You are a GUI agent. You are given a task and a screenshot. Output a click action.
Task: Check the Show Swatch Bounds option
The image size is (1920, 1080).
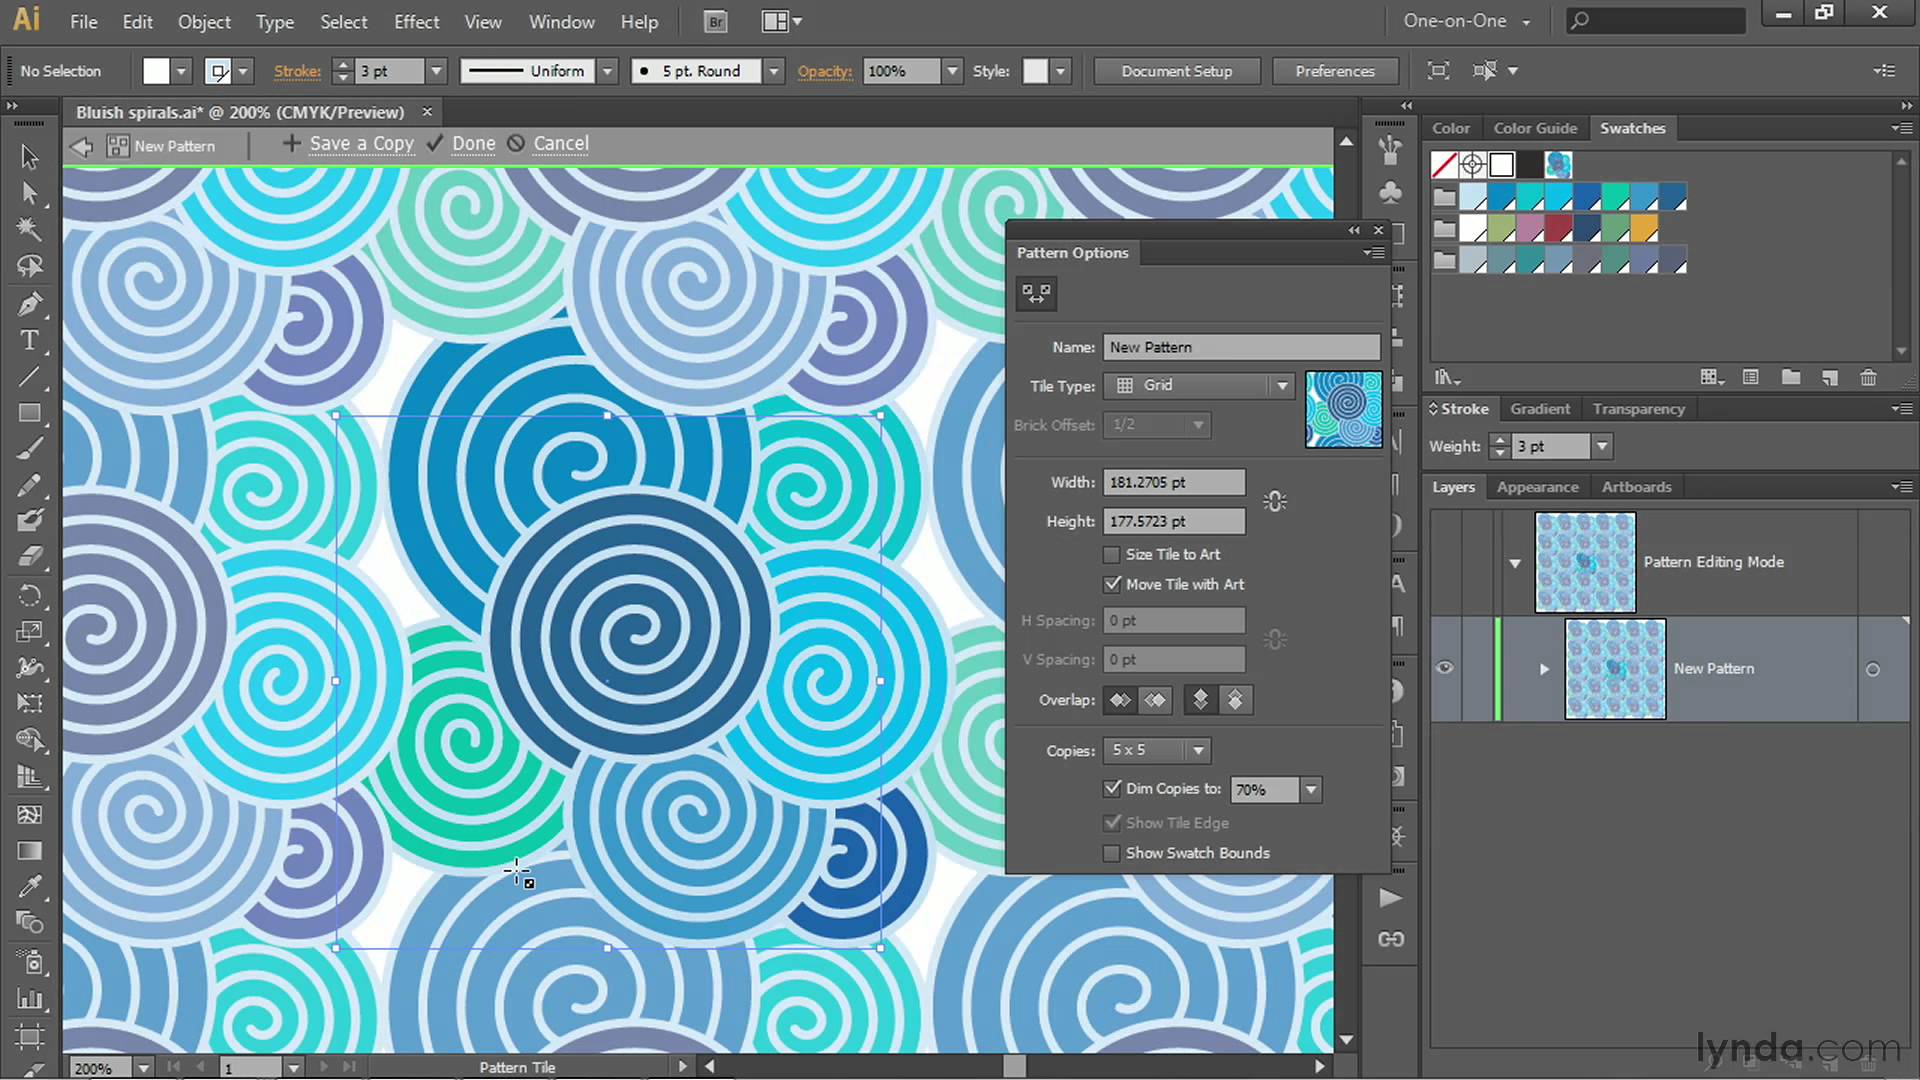(x=1111, y=853)
